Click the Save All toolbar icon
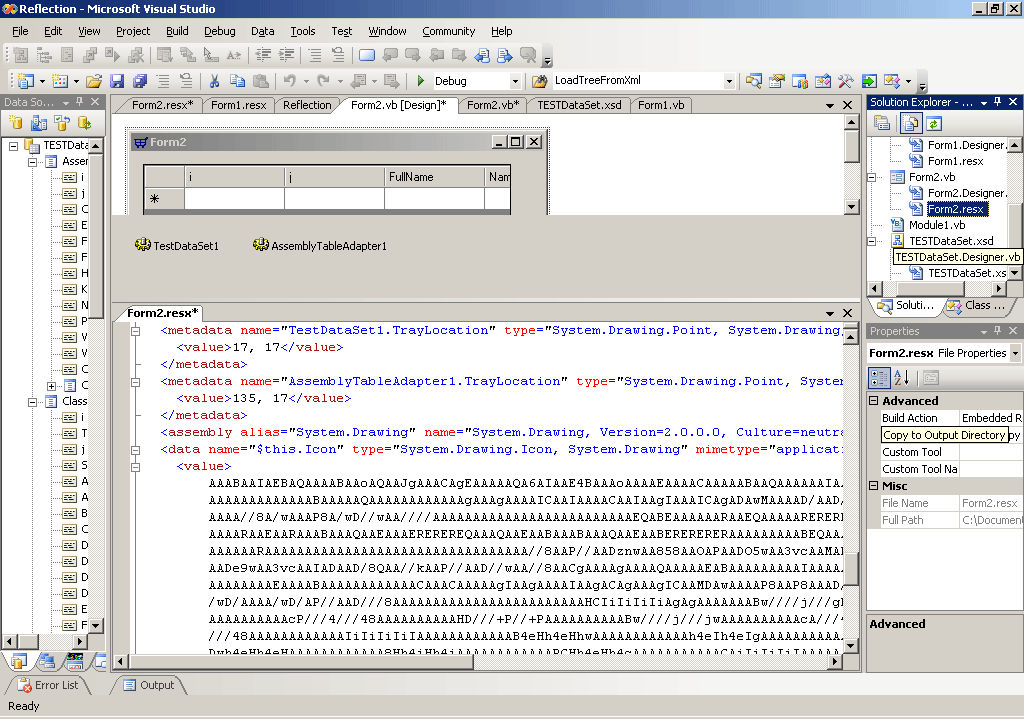Viewport: 1024px width, 719px height. pos(140,81)
